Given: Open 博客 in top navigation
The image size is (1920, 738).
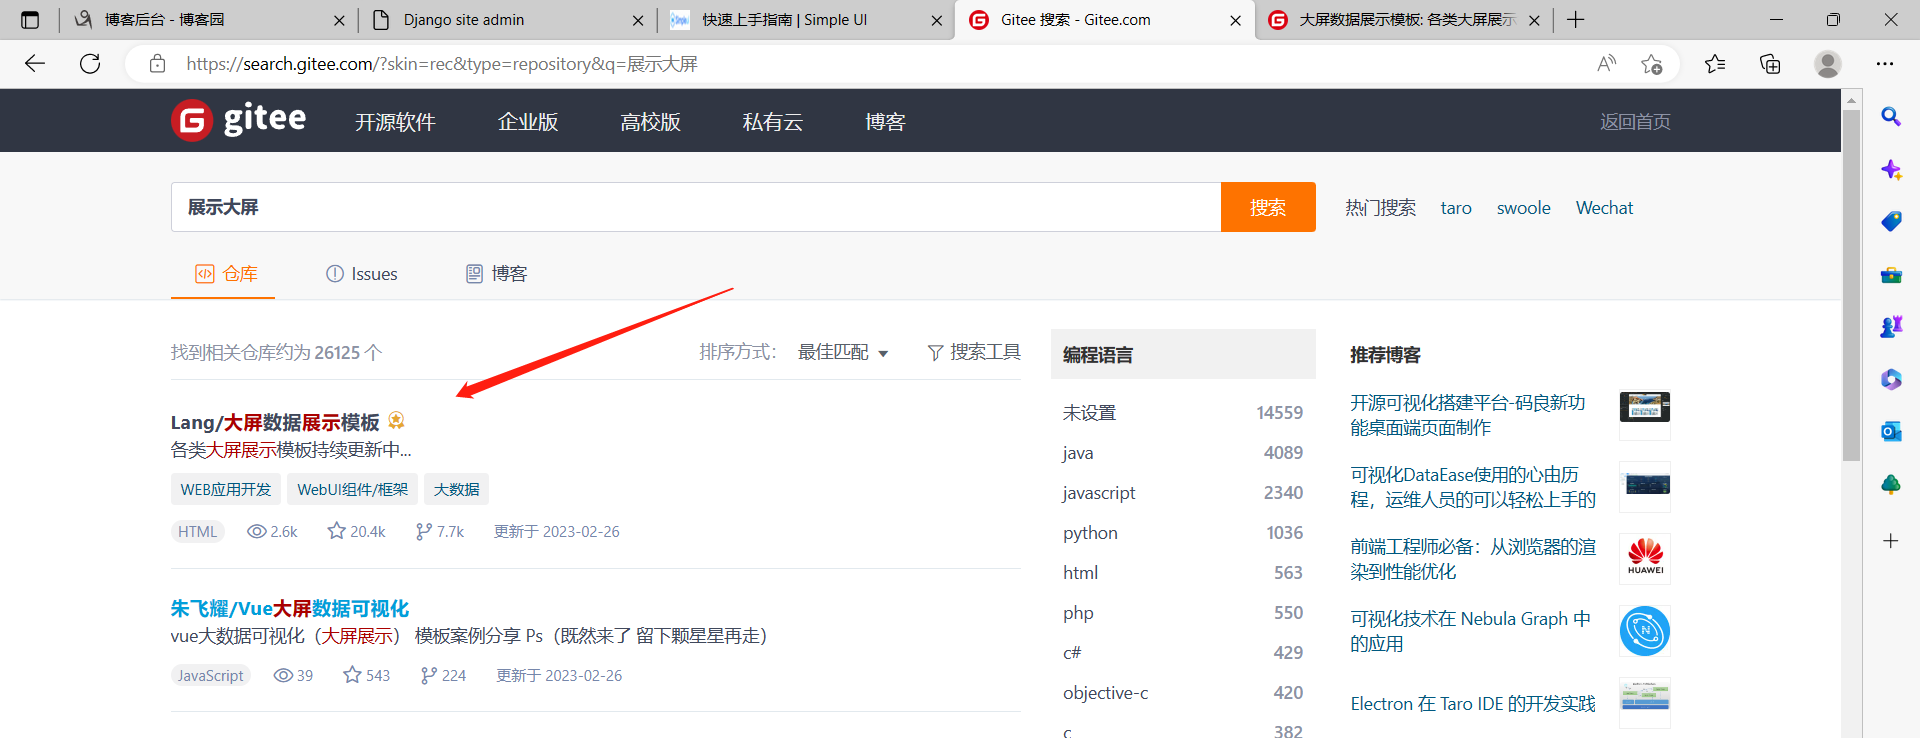Looking at the screenshot, I should pos(885,122).
